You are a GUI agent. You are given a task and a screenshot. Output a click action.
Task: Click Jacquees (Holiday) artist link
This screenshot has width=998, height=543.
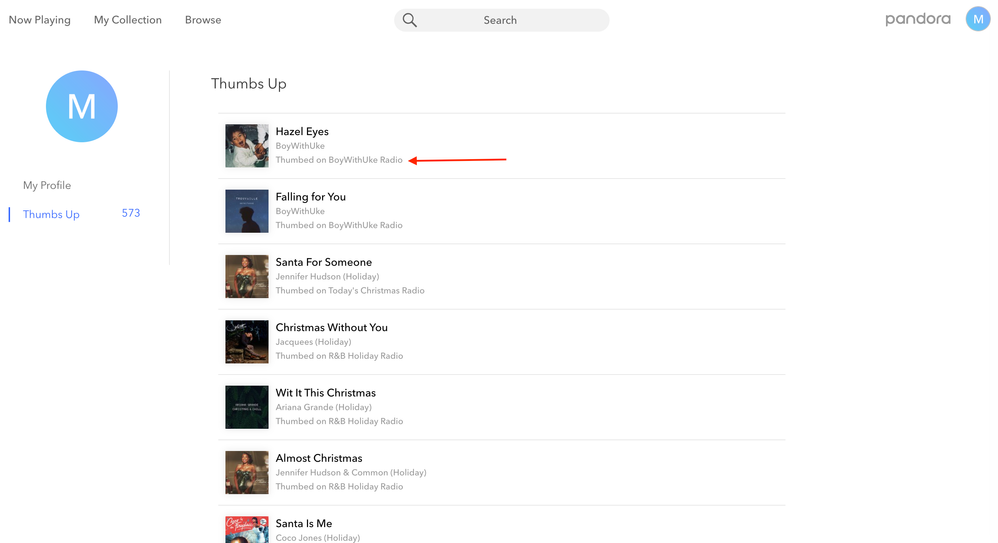point(313,342)
